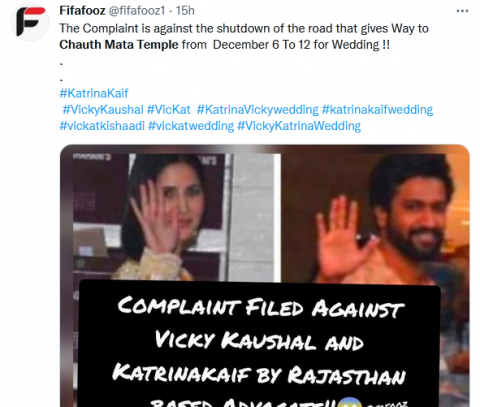Open the #vickatwedding hashtag

click(x=191, y=126)
